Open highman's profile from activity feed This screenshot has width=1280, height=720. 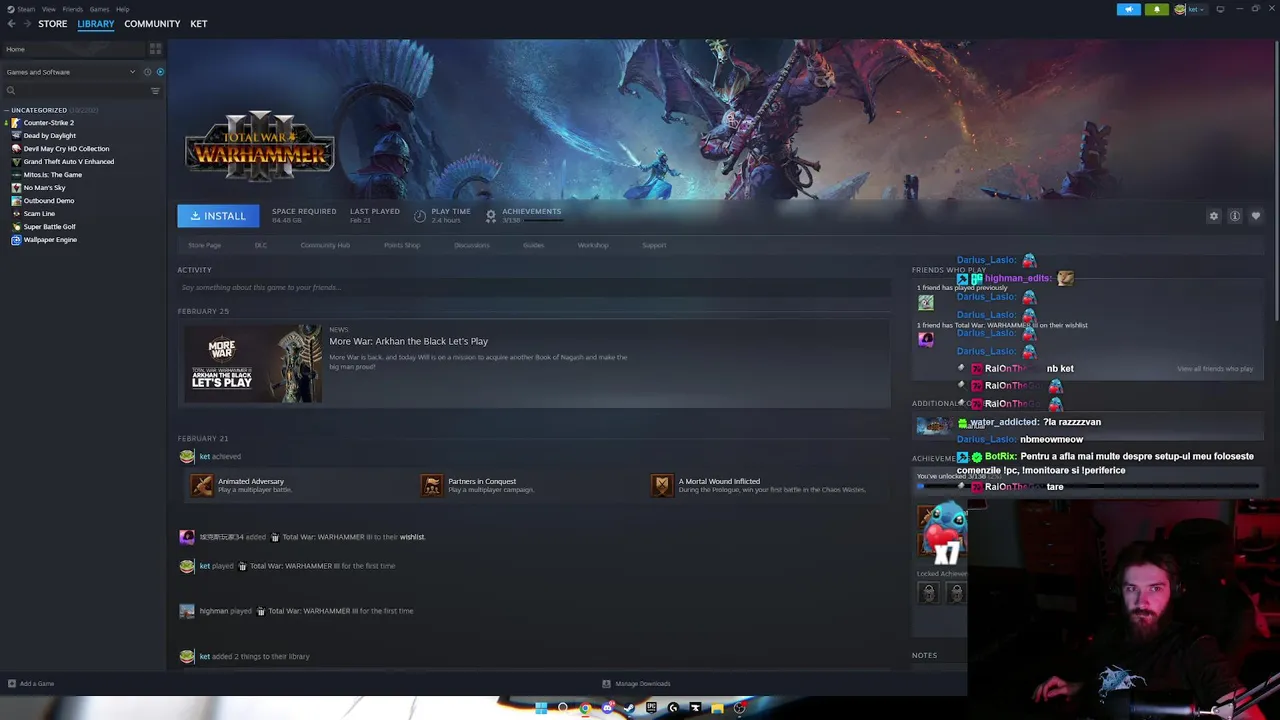[x=213, y=611]
